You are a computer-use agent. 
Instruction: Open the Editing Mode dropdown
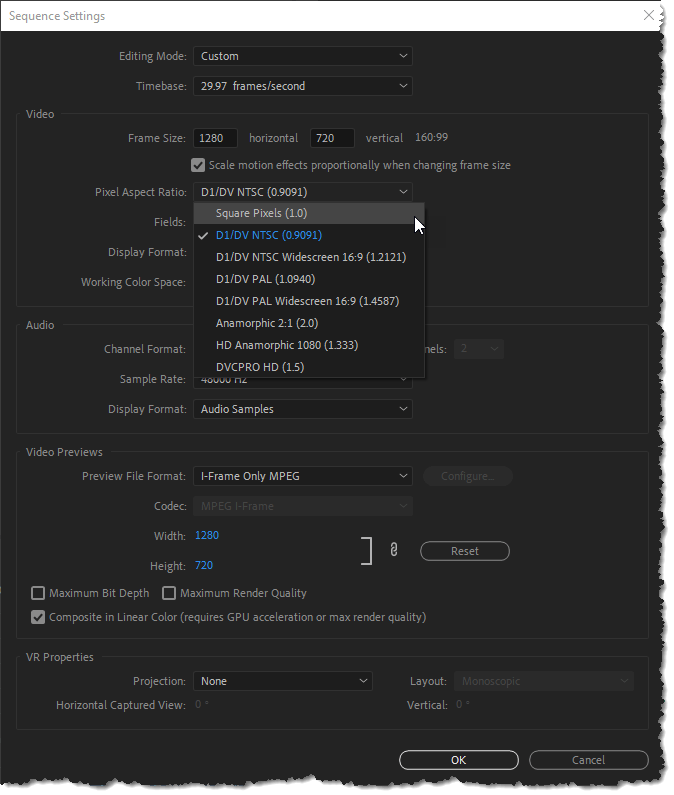302,56
